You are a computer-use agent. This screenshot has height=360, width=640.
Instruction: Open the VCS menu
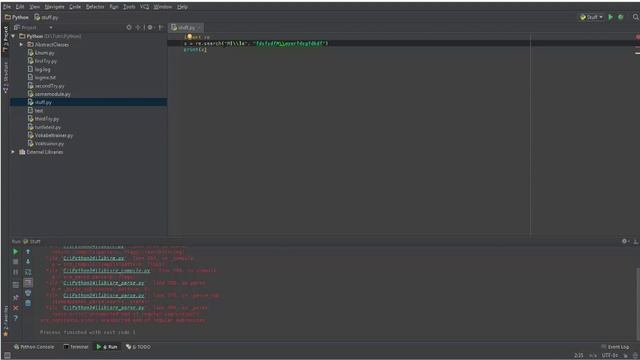point(144,7)
